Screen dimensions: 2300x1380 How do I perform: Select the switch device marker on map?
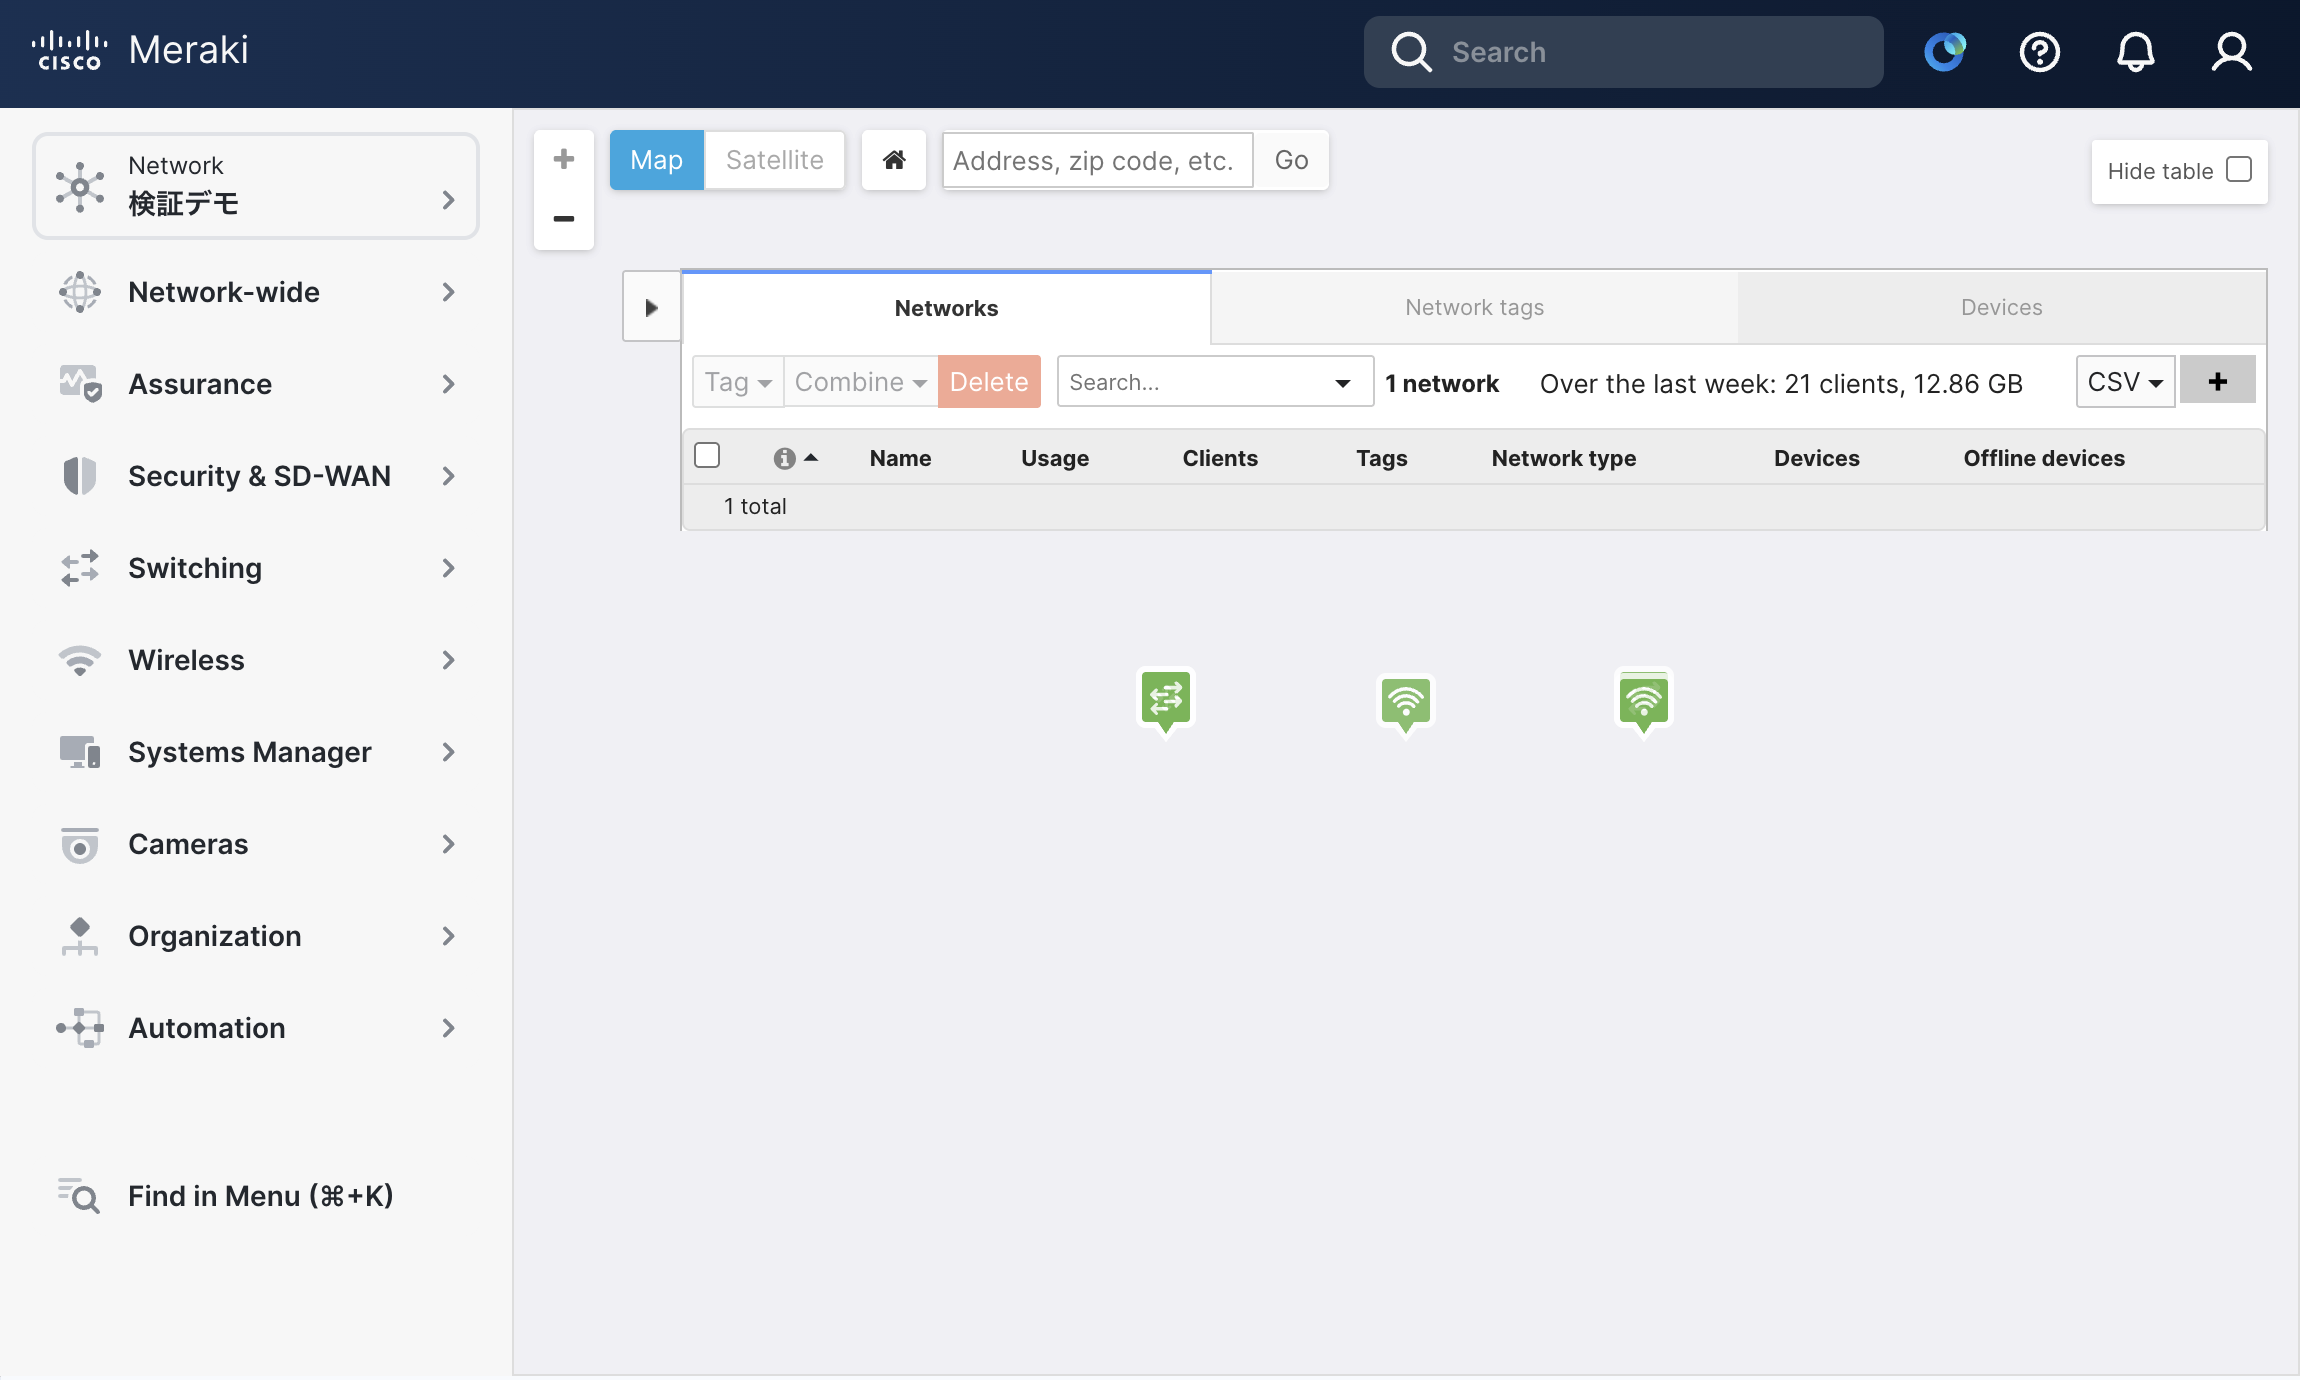tap(1166, 700)
